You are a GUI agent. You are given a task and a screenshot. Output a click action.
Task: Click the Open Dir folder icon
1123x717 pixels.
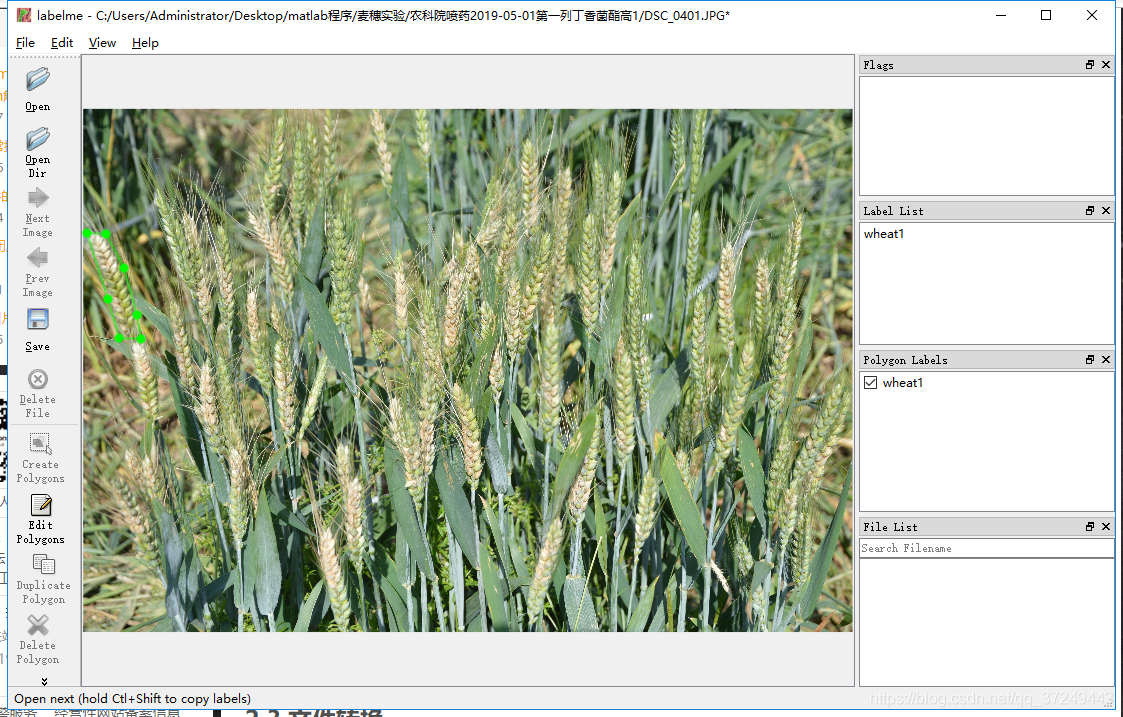pyautogui.click(x=38, y=140)
